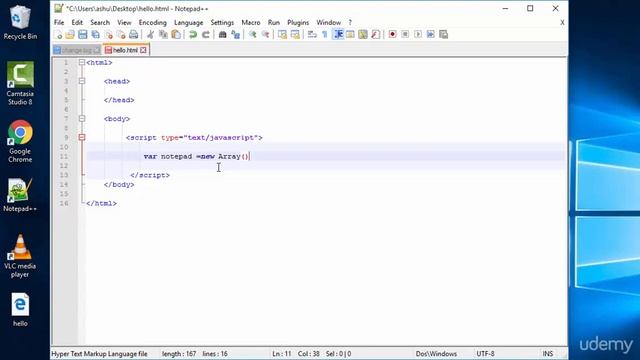The height and width of the screenshot is (360, 640).
Task: Click Save Current Recorded Macro icon
Action: coord(444,35)
